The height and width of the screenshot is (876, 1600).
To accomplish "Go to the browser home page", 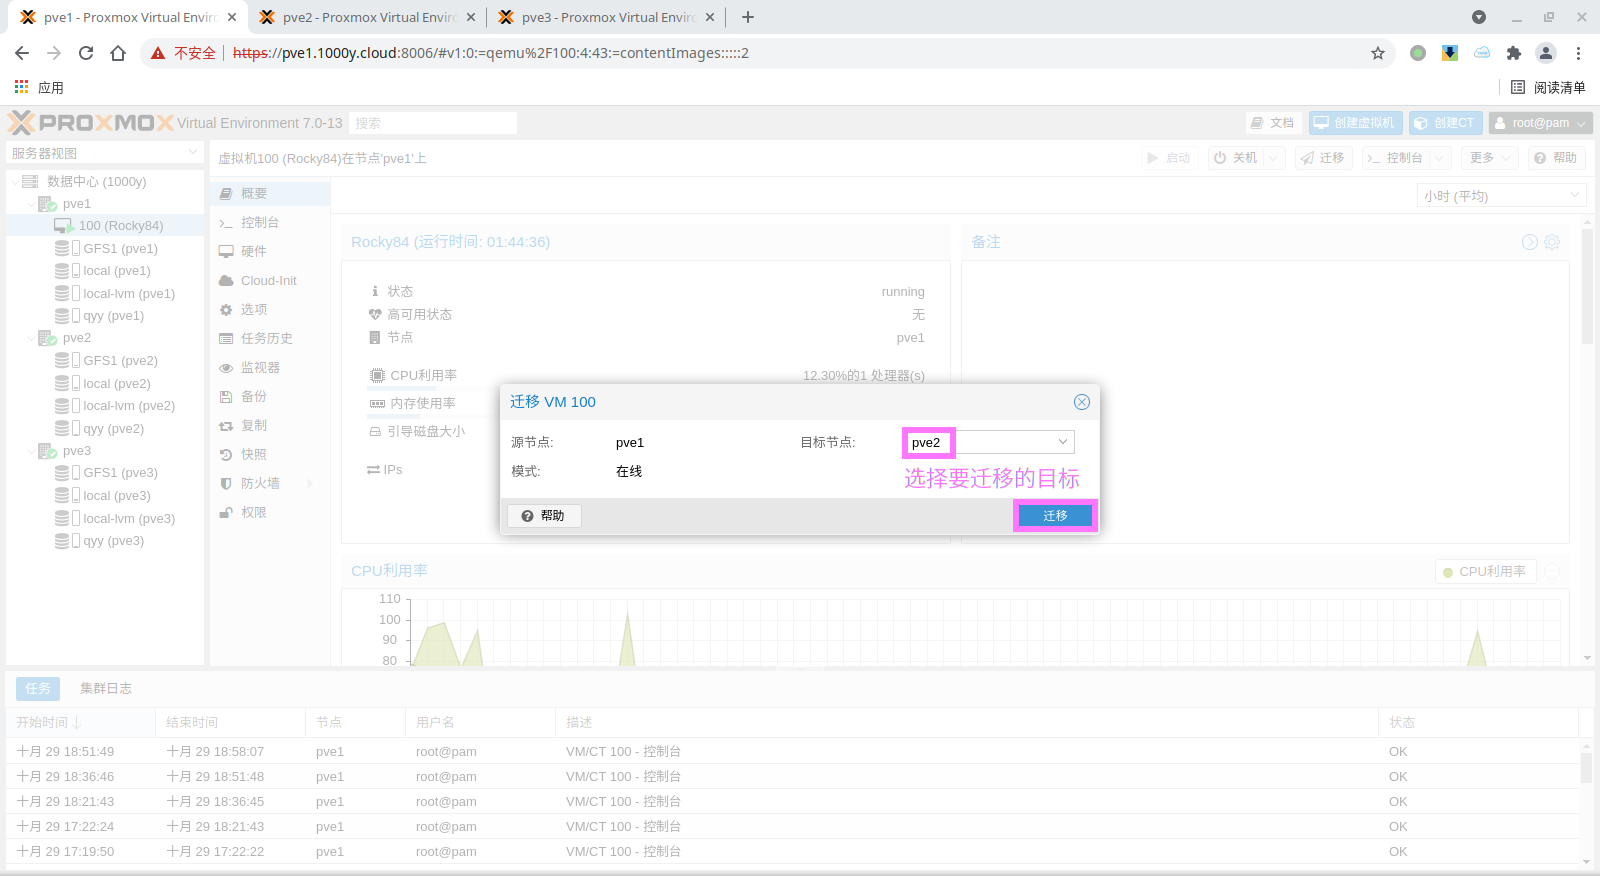I will tap(118, 53).
